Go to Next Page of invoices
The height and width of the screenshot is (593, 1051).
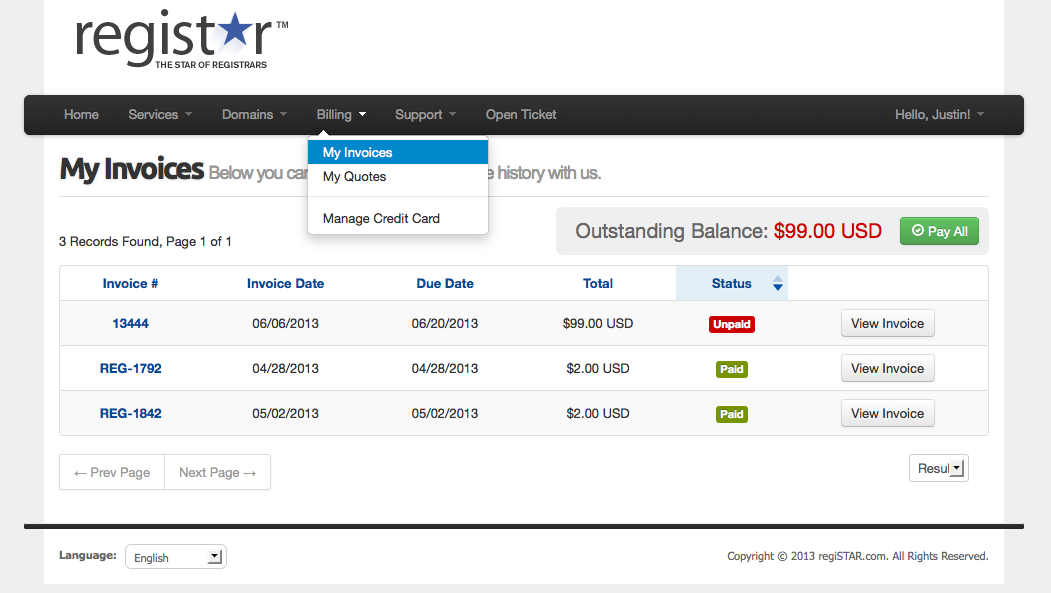tap(217, 473)
